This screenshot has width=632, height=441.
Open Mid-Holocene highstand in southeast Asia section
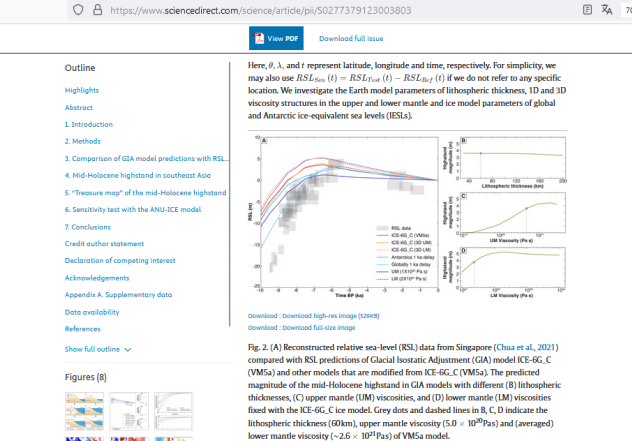click(x=138, y=175)
